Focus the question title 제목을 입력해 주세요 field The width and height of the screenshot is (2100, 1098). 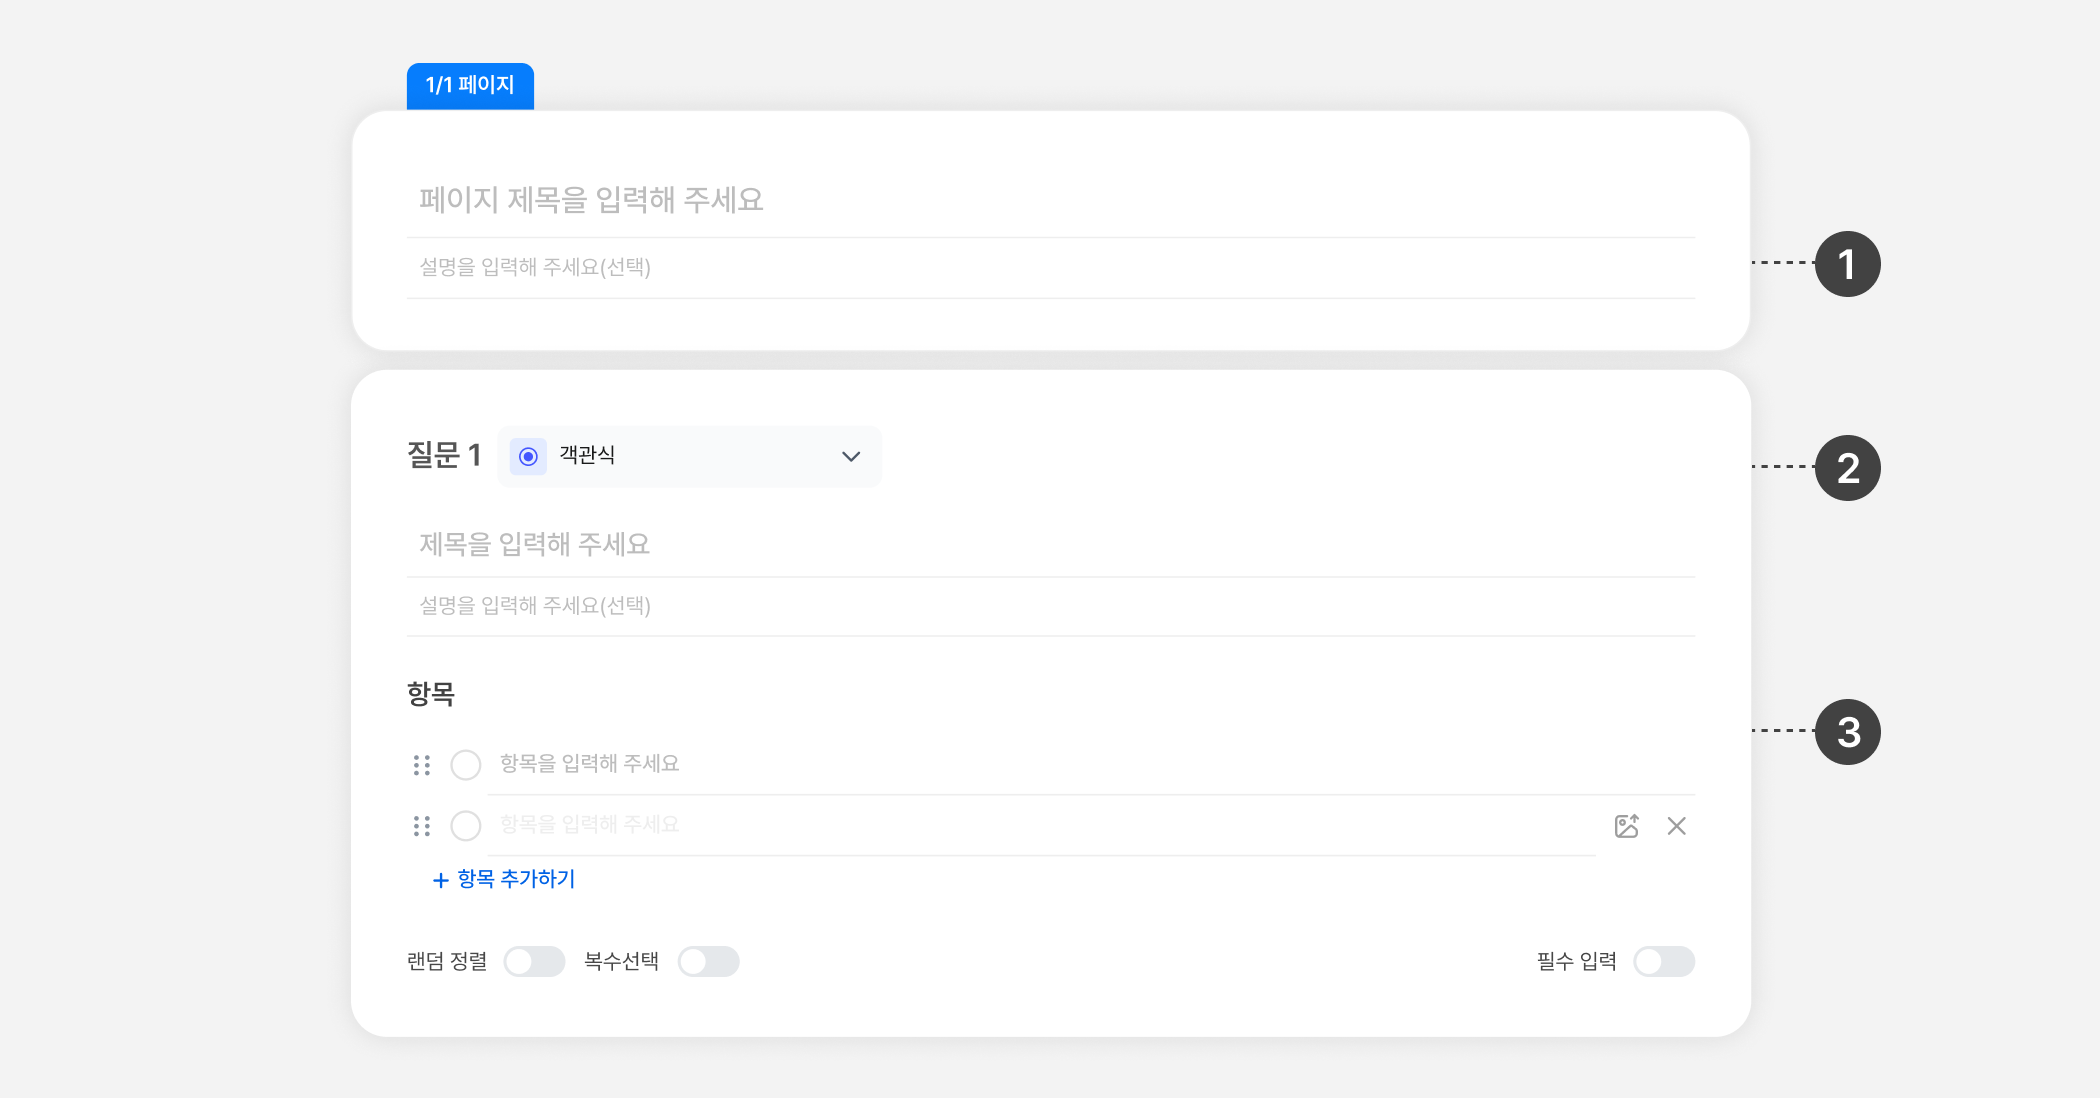pos(1050,544)
